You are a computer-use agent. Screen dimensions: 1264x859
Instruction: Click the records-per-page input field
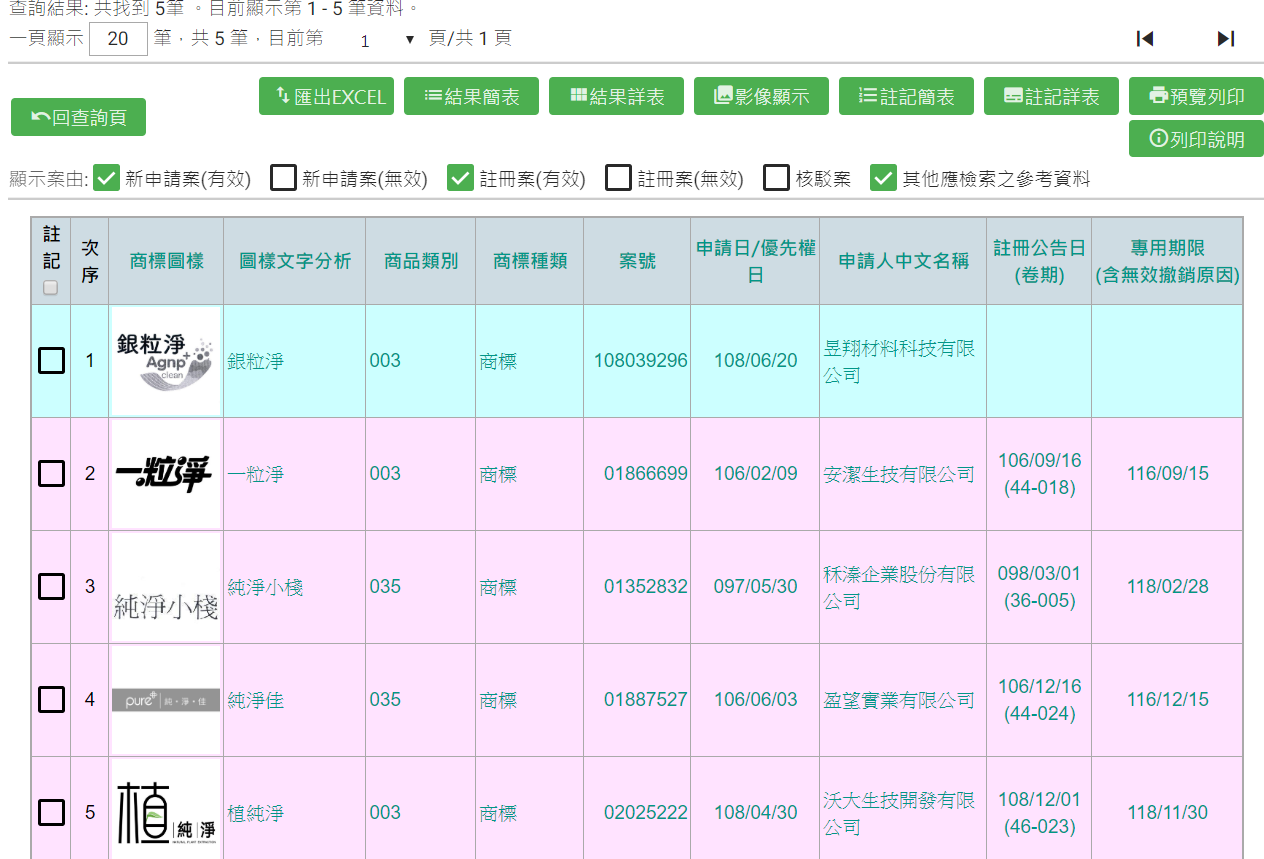pos(118,39)
